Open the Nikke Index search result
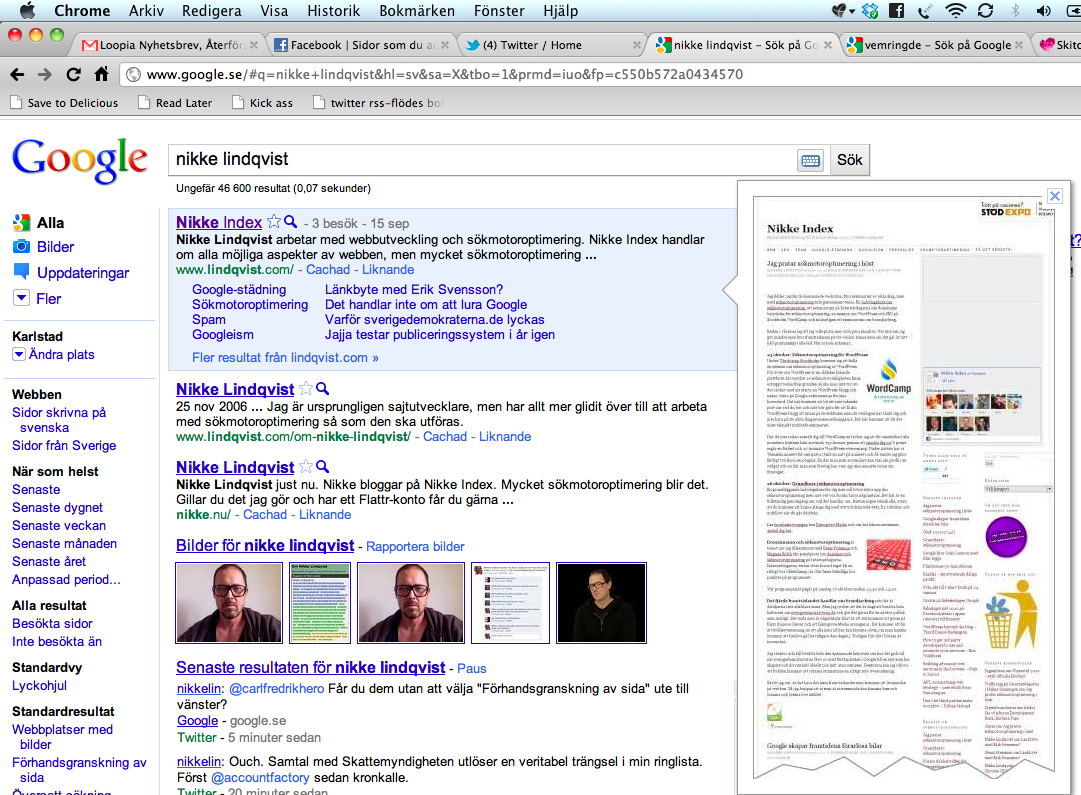 [x=219, y=222]
